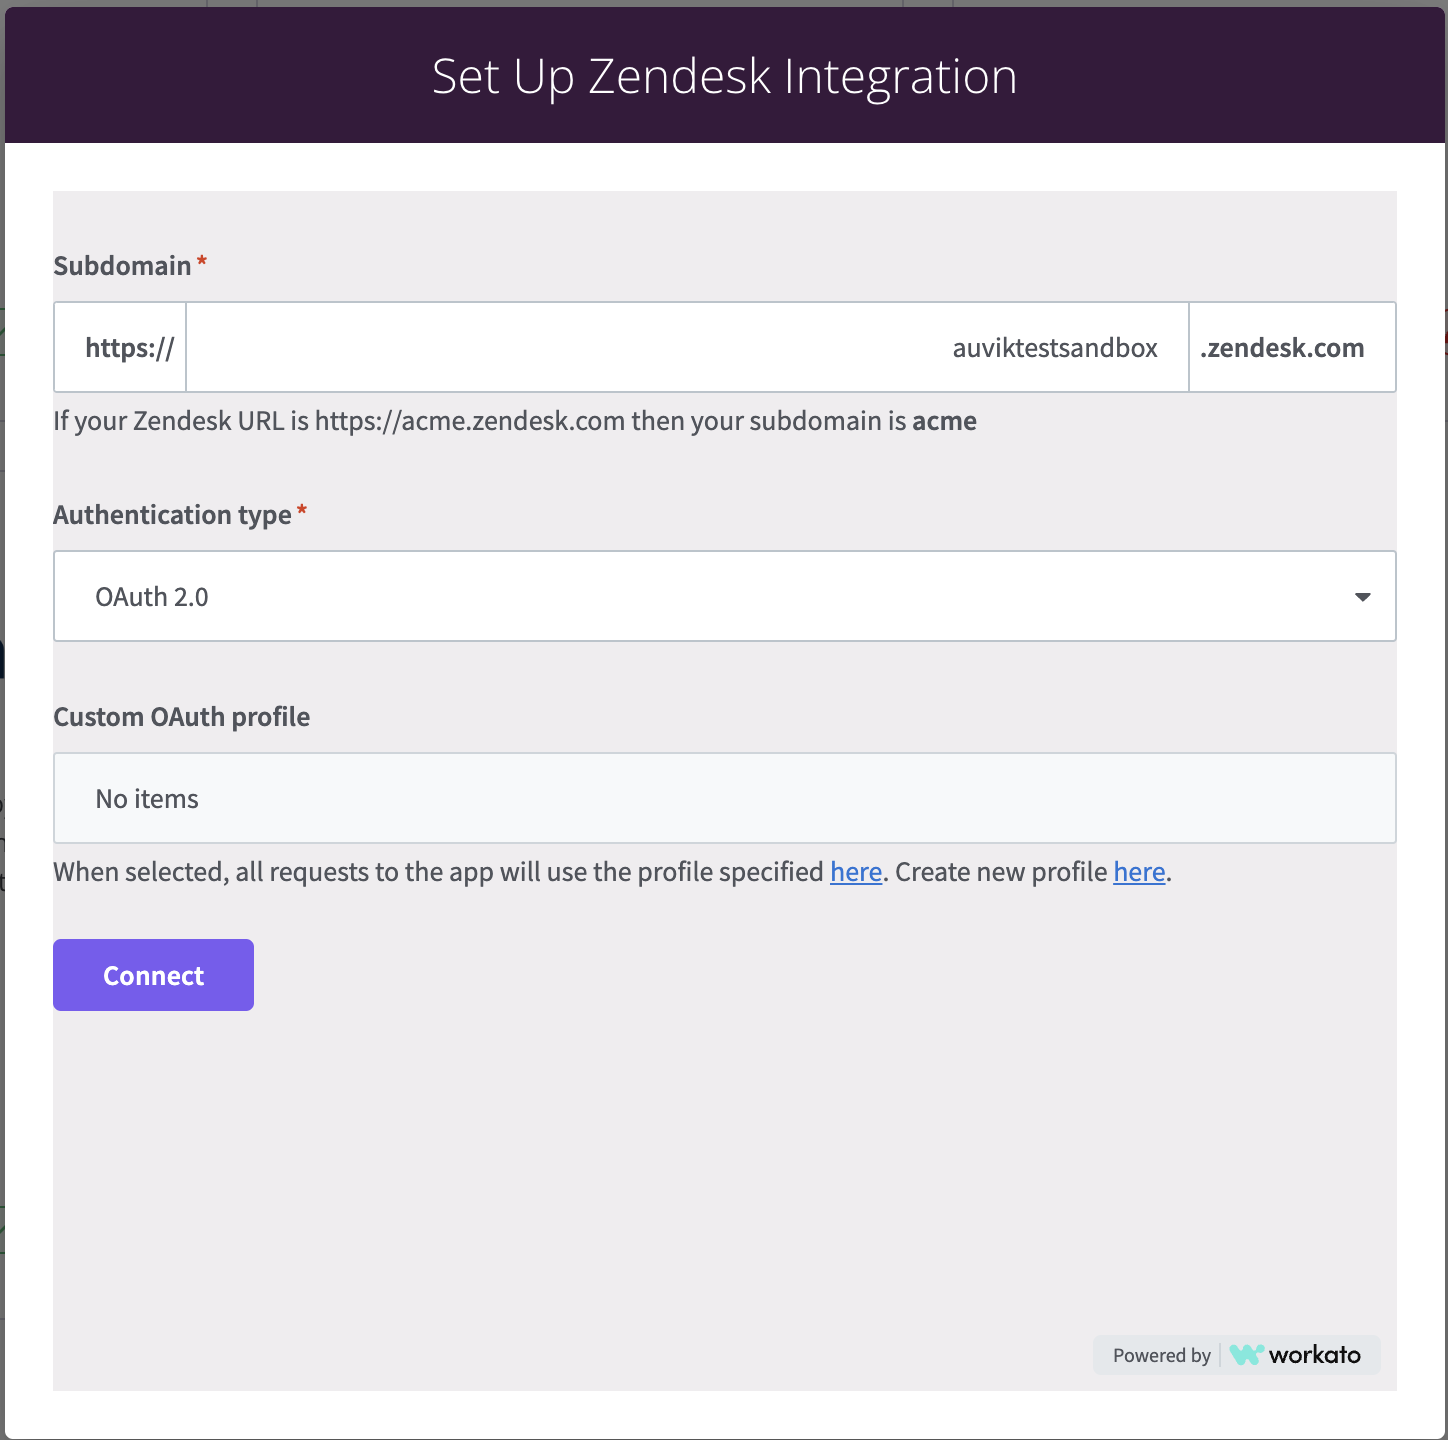The width and height of the screenshot is (1448, 1440).
Task: Click the red asterisk beside Authentication type
Action: [x=302, y=511]
